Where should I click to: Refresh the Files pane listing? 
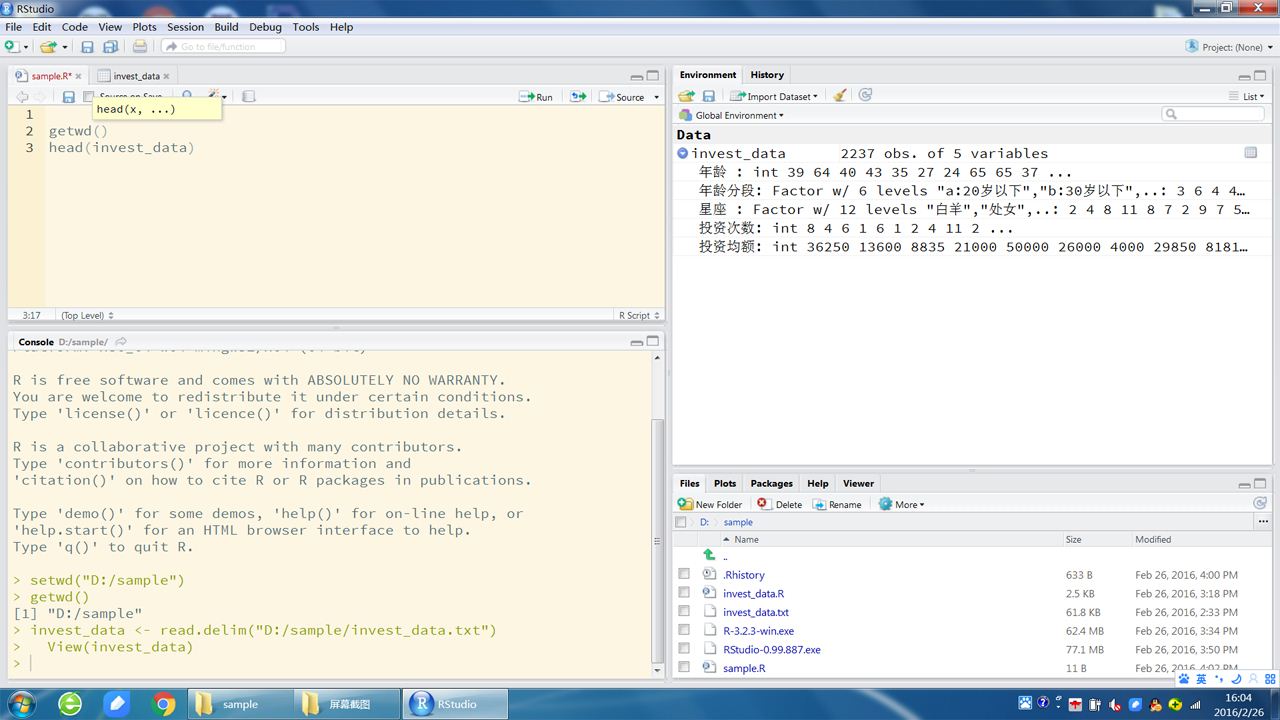tap(1260, 503)
